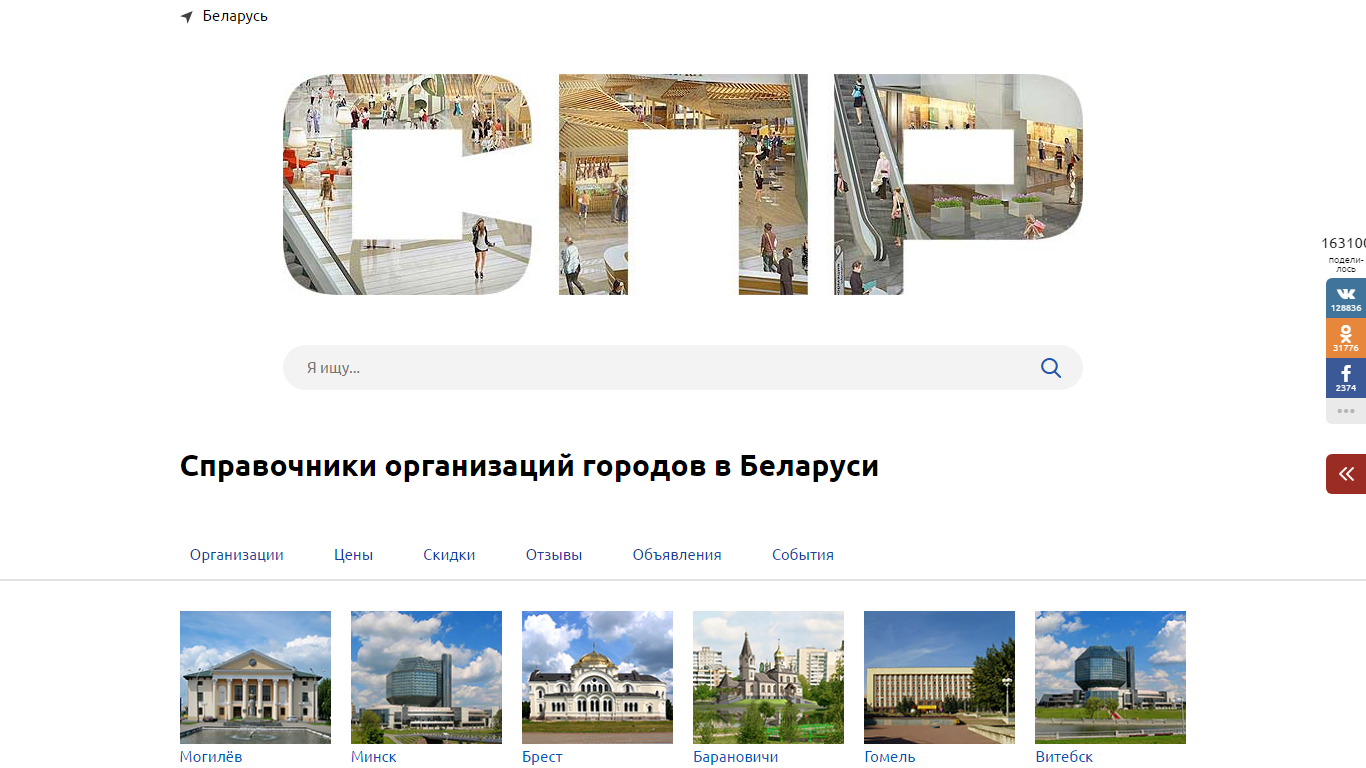Open the Могилёв text link
The height and width of the screenshot is (768, 1366).
(x=211, y=757)
